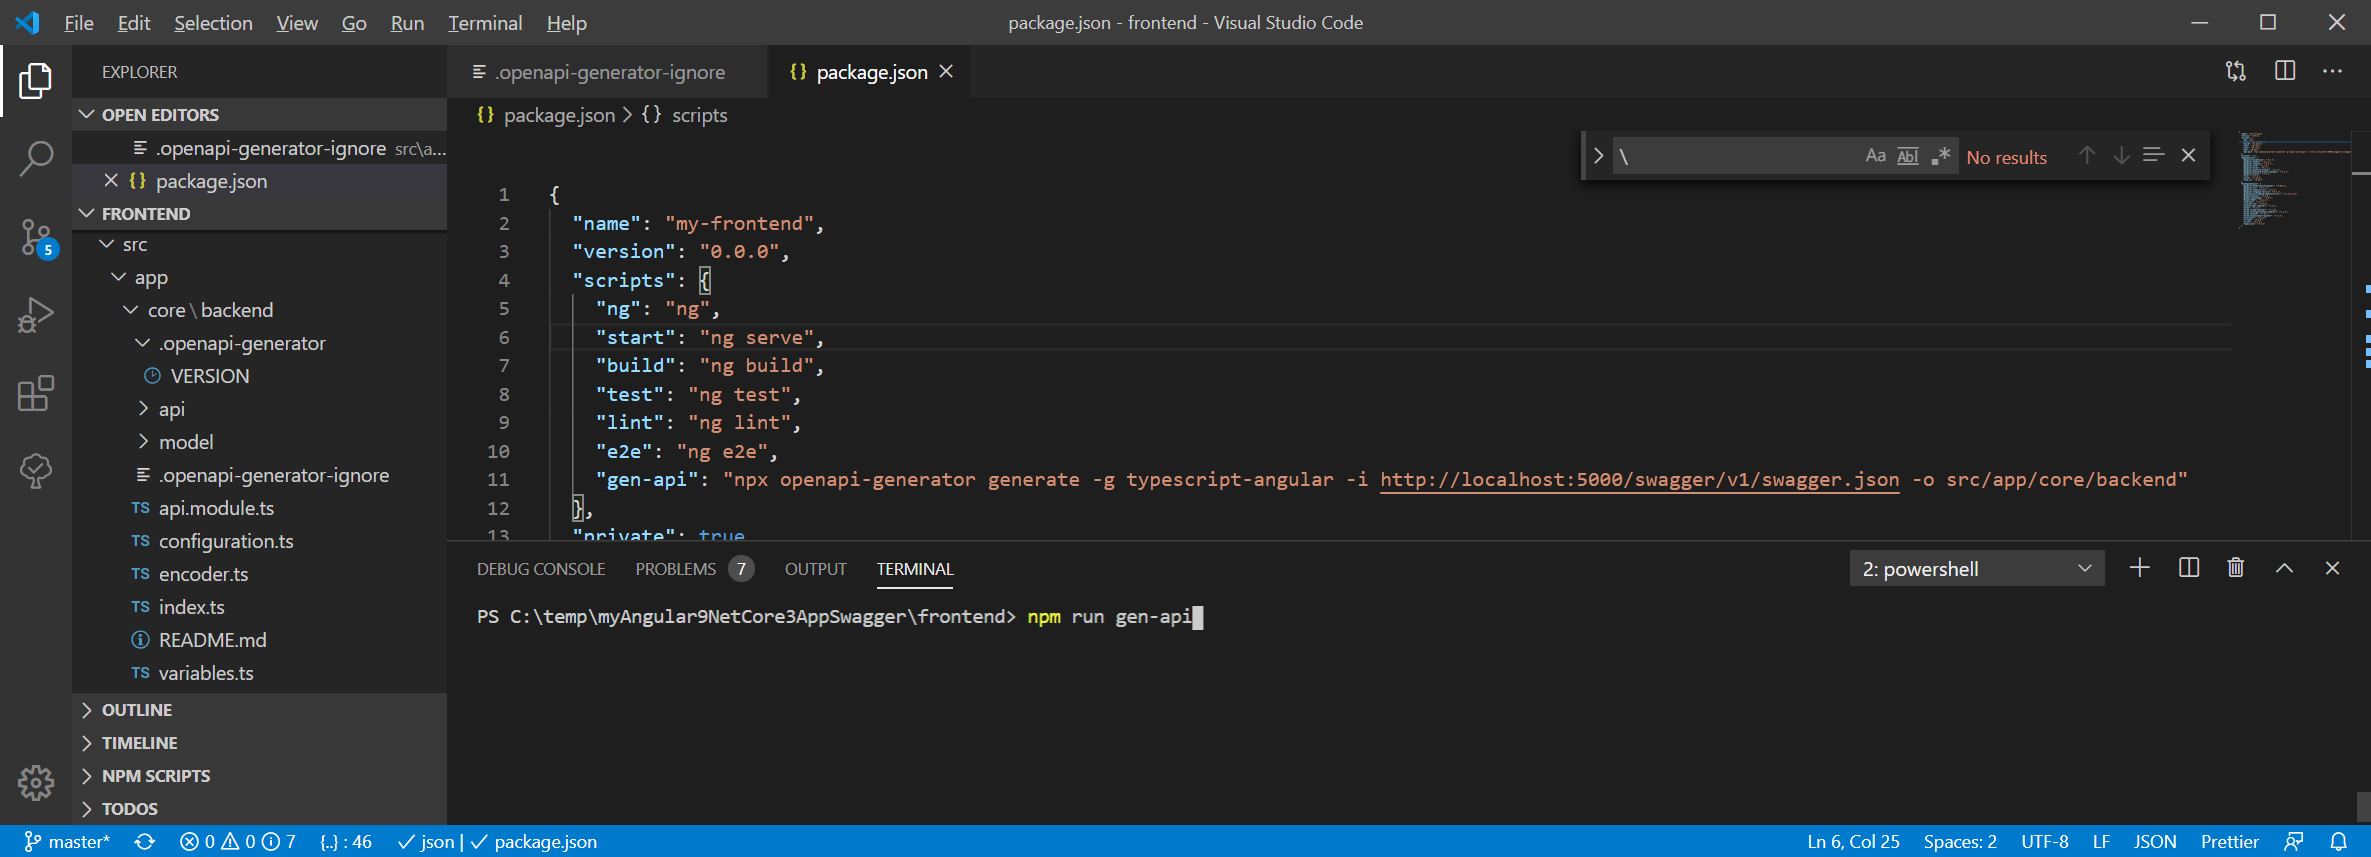
Task: Synchronize changes from status bar
Action: 145,842
